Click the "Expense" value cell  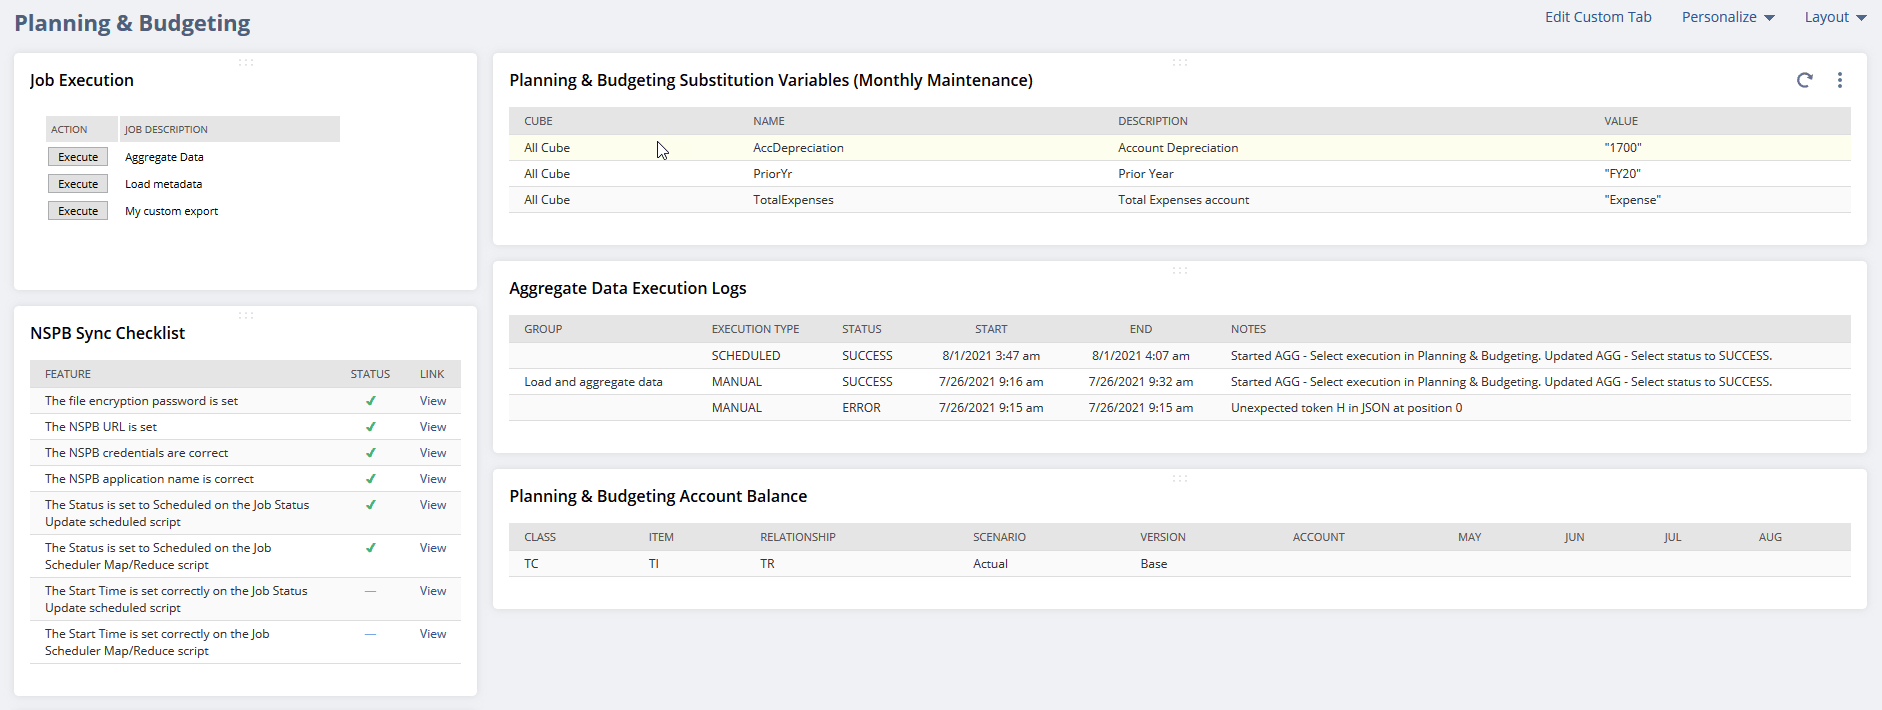point(1632,200)
